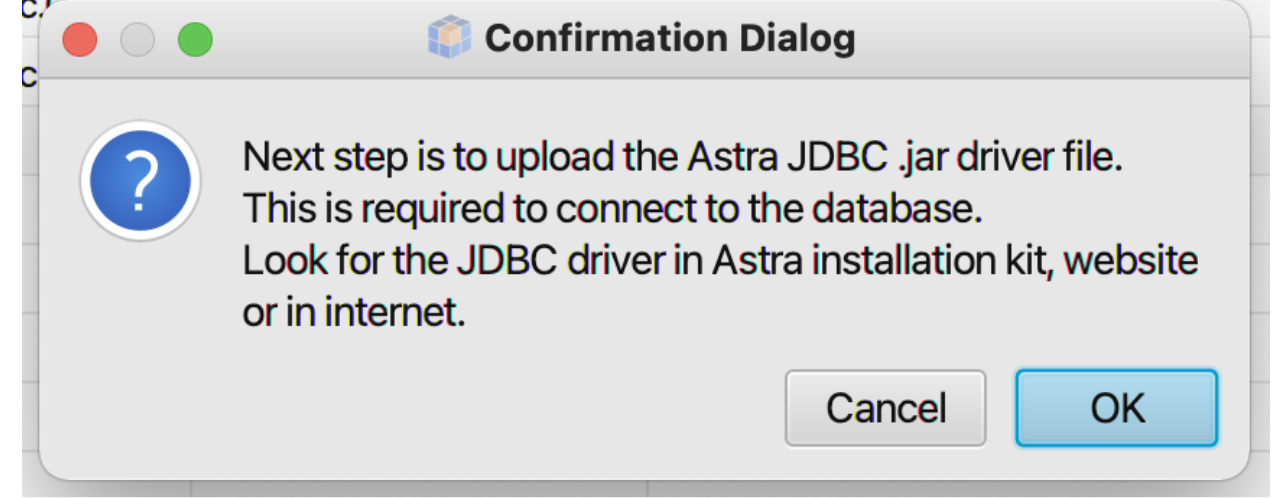1276x498 pixels.
Task: Click the green zoom window button
Action: tap(195, 40)
